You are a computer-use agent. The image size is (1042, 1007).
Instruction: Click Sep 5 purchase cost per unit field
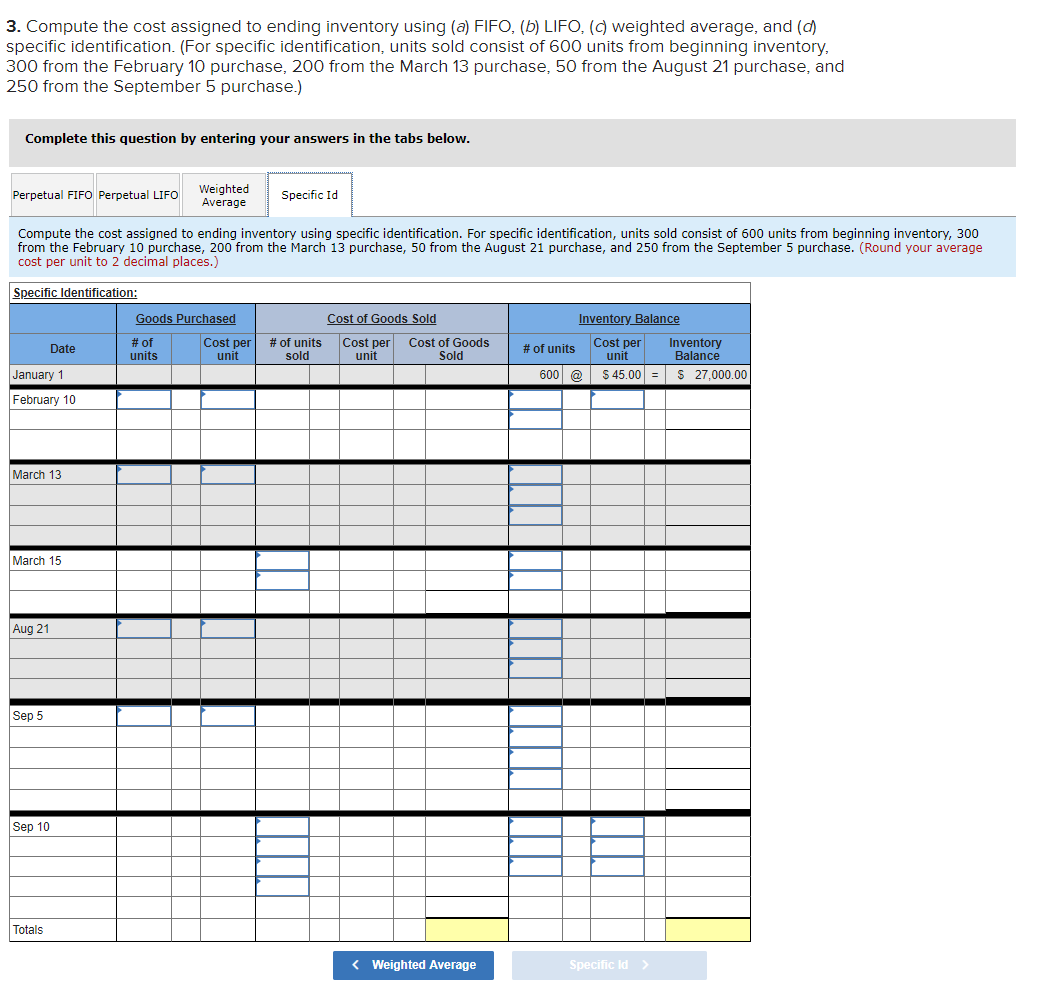(x=228, y=716)
